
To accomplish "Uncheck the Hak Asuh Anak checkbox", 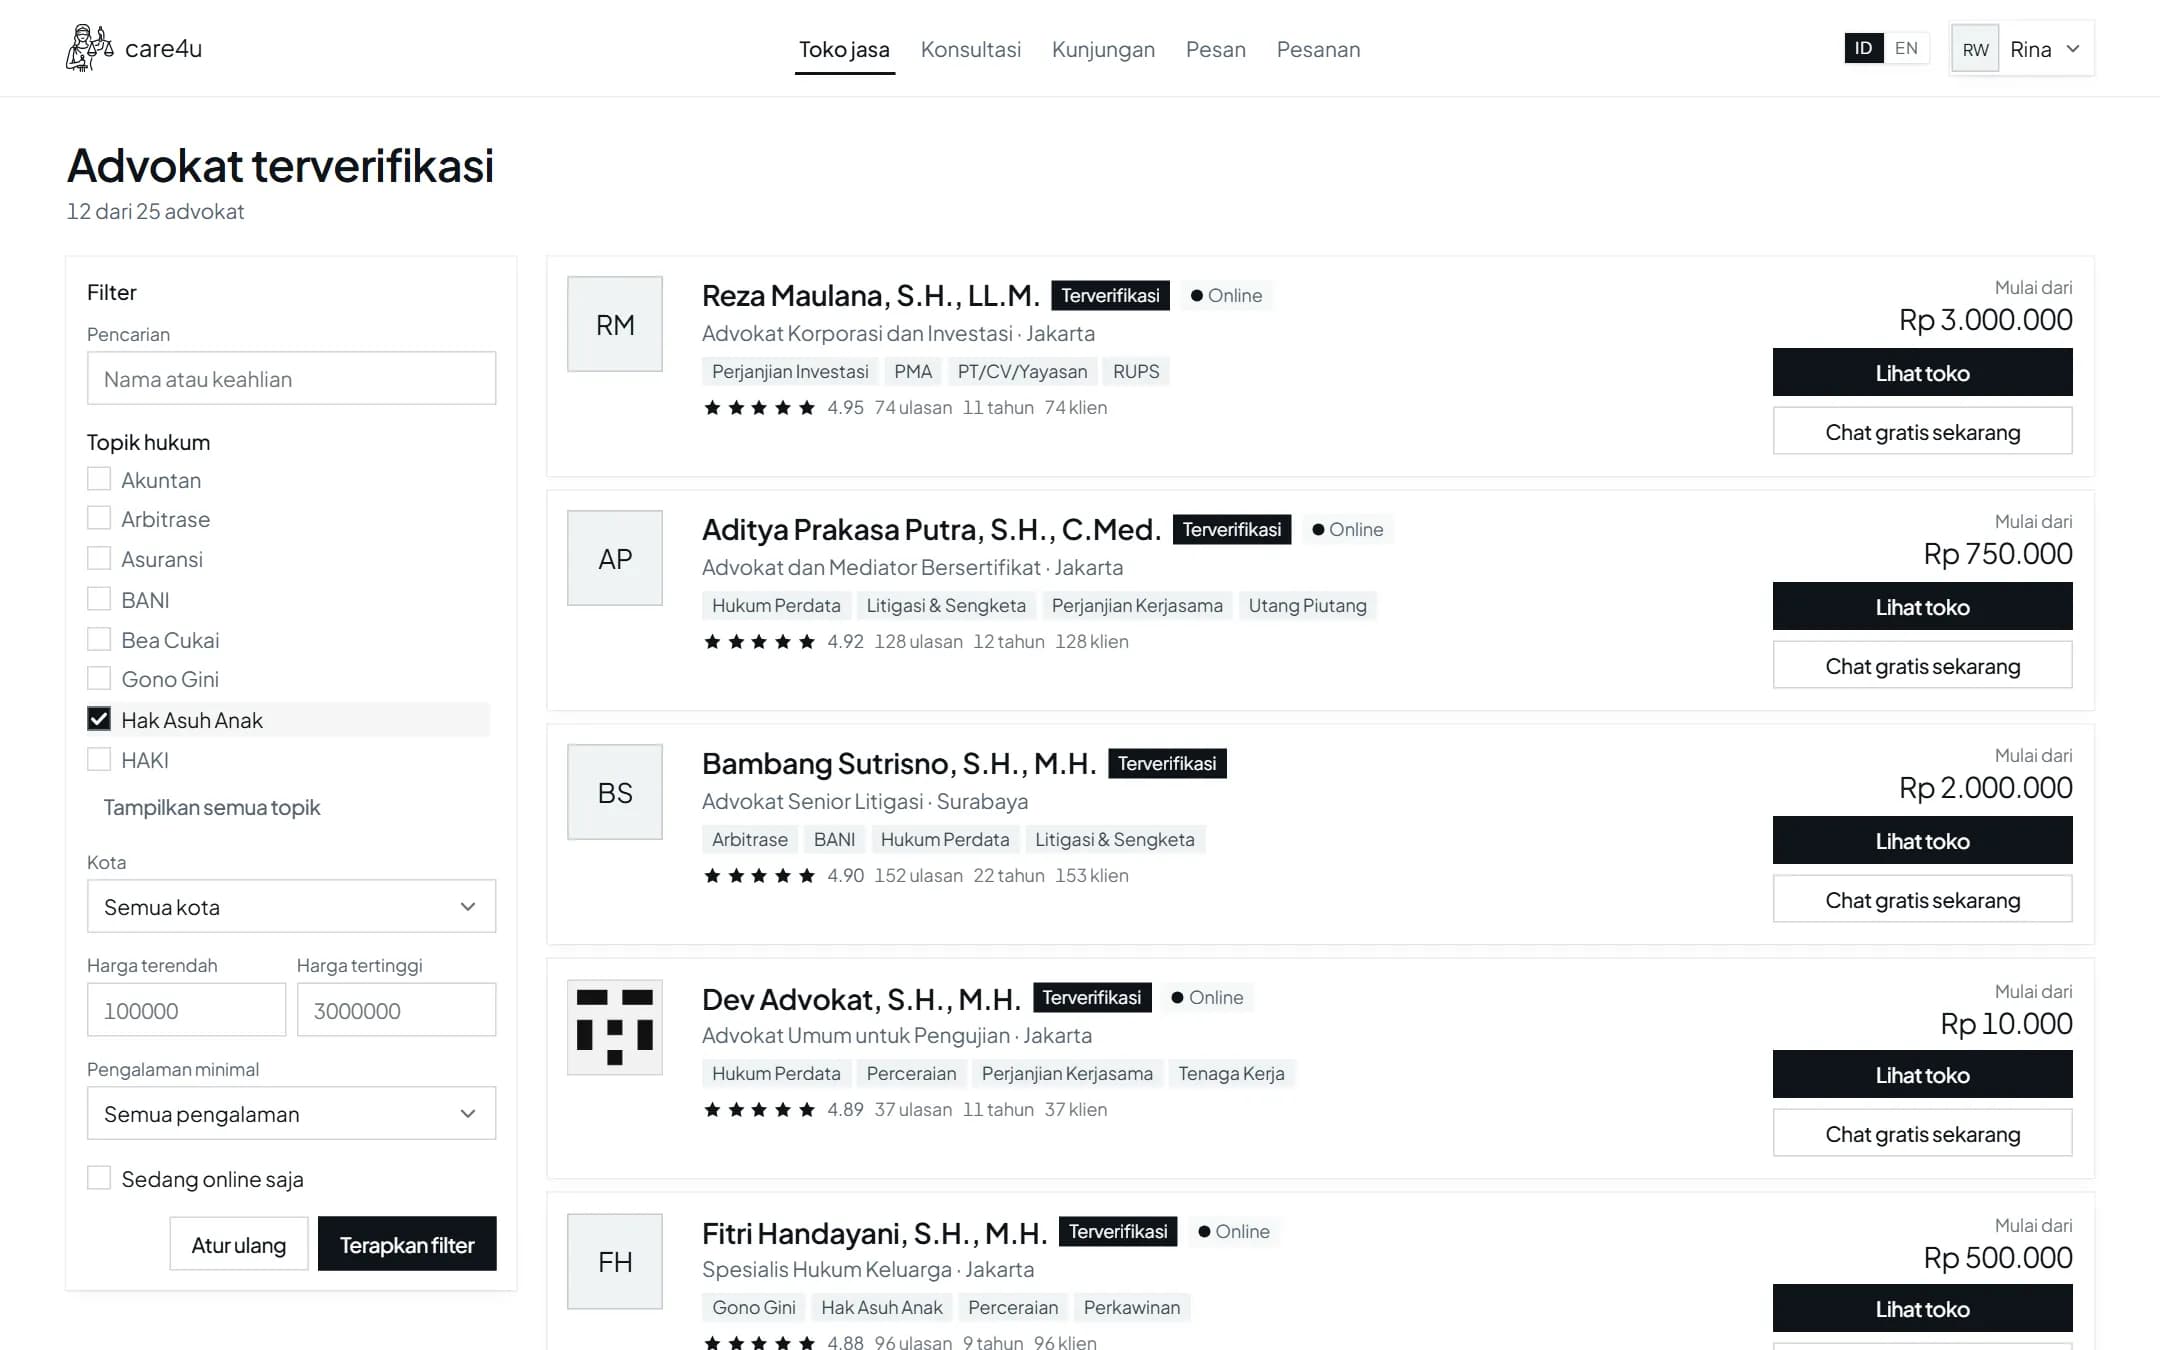I will coord(99,719).
